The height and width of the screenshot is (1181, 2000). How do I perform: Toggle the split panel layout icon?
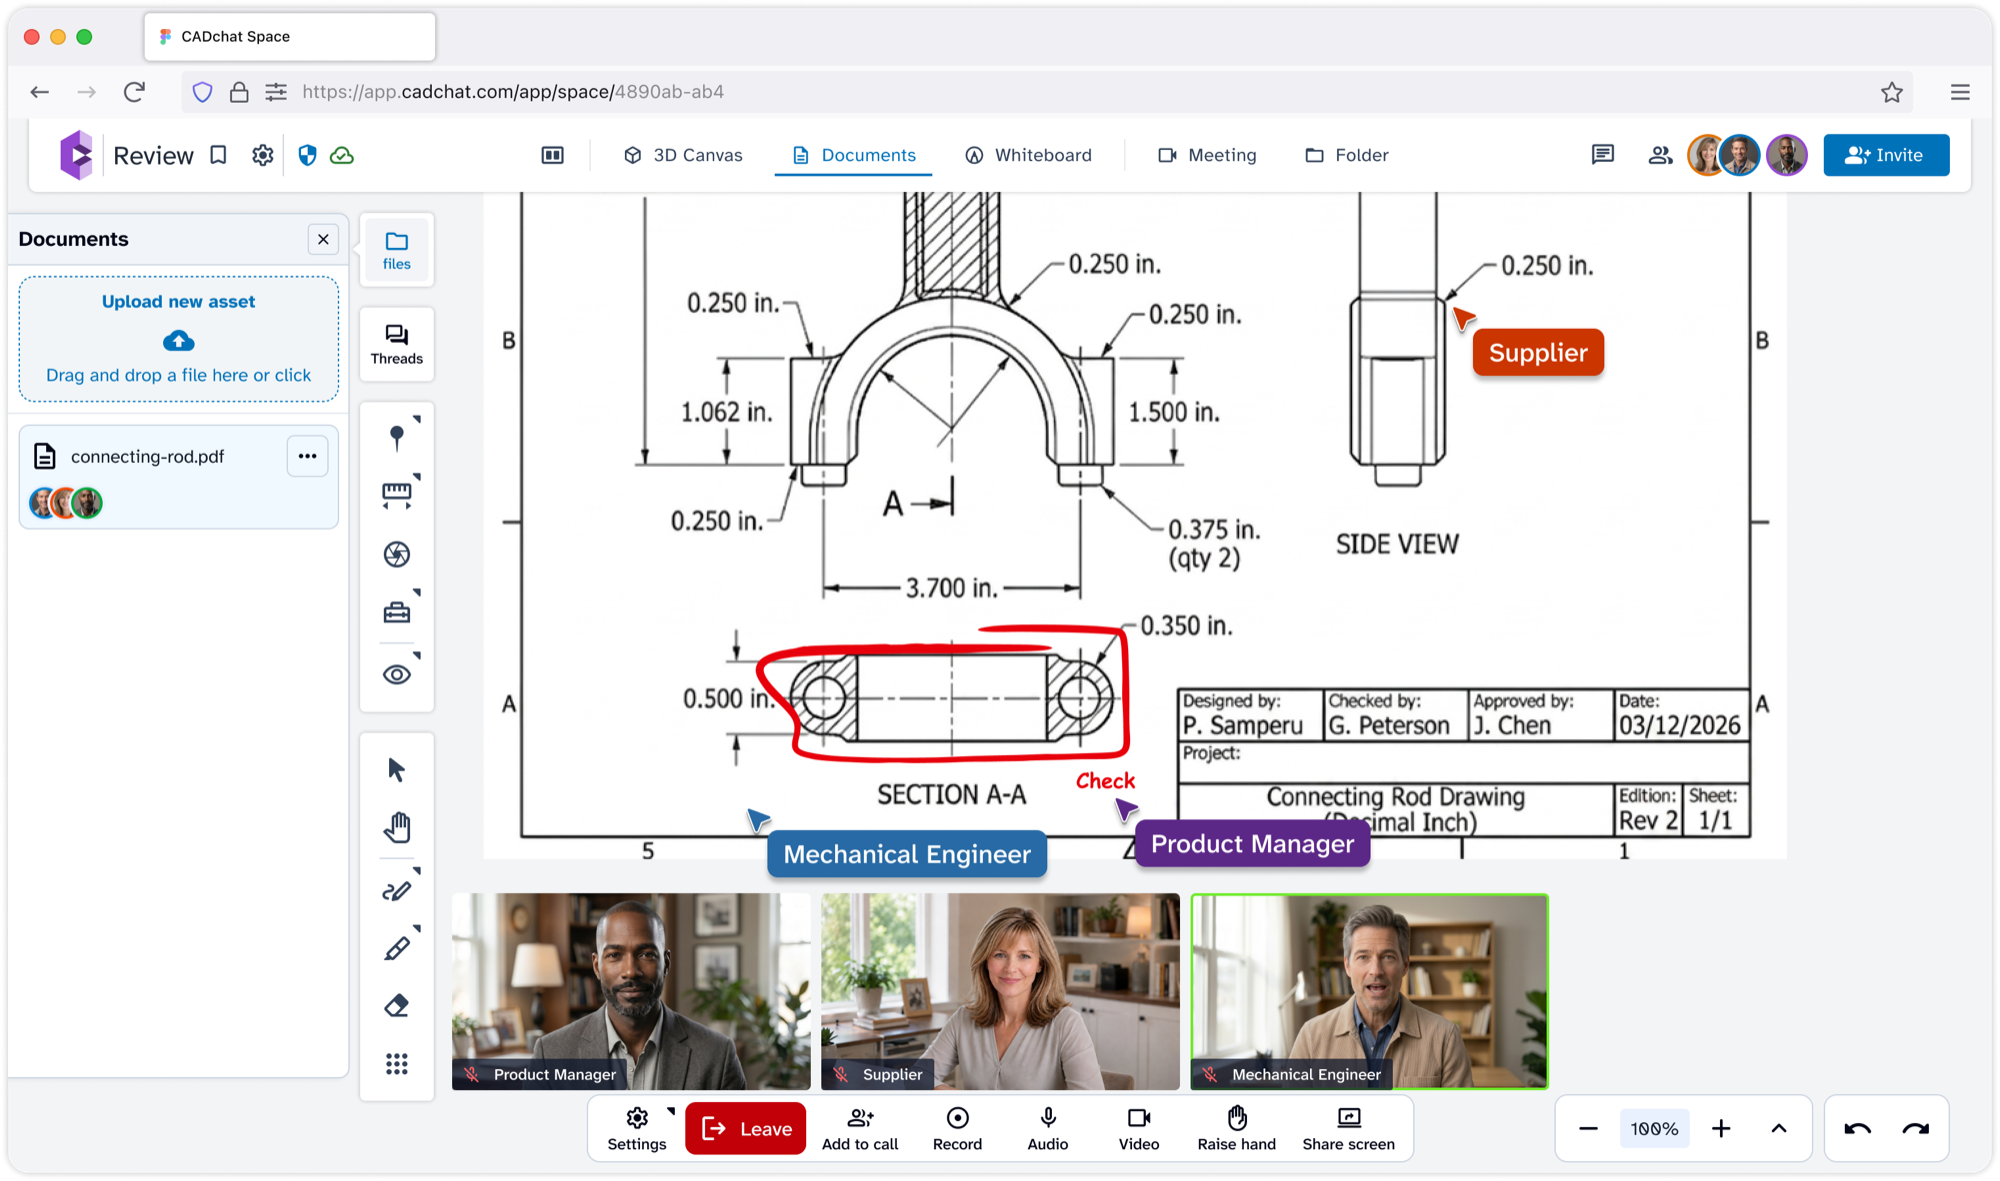[553, 155]
